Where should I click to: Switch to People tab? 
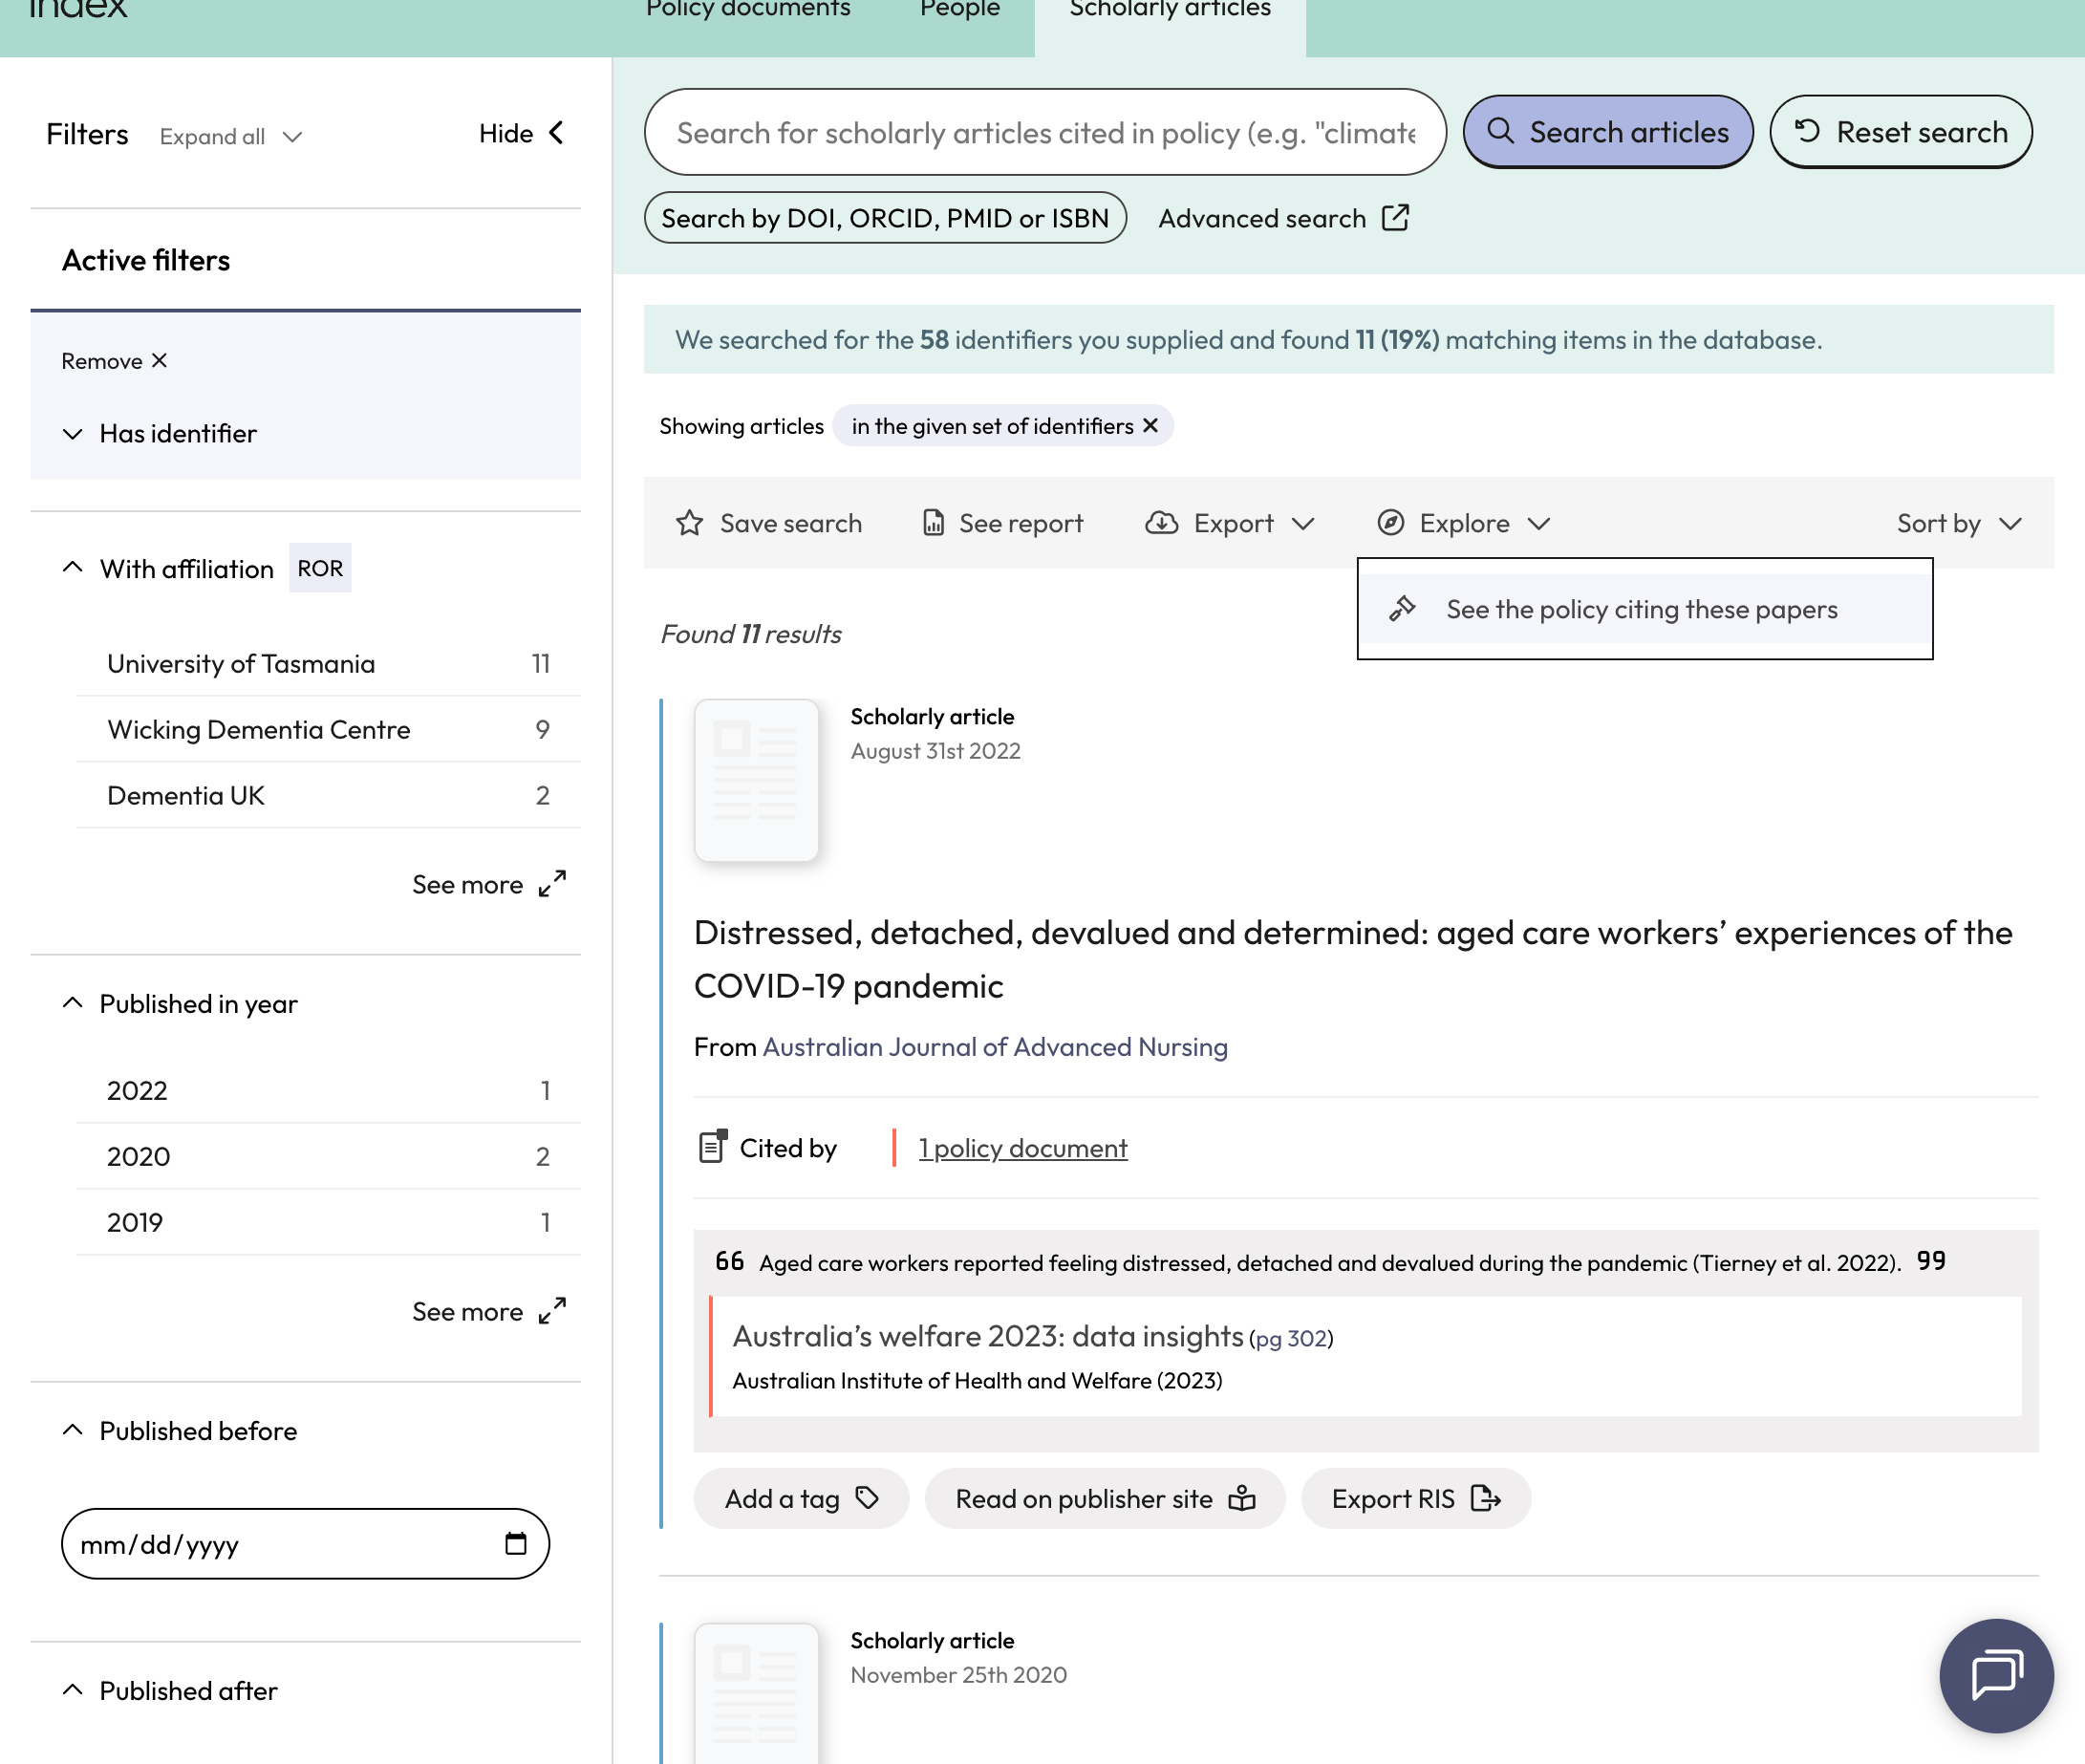coord(960,10)
